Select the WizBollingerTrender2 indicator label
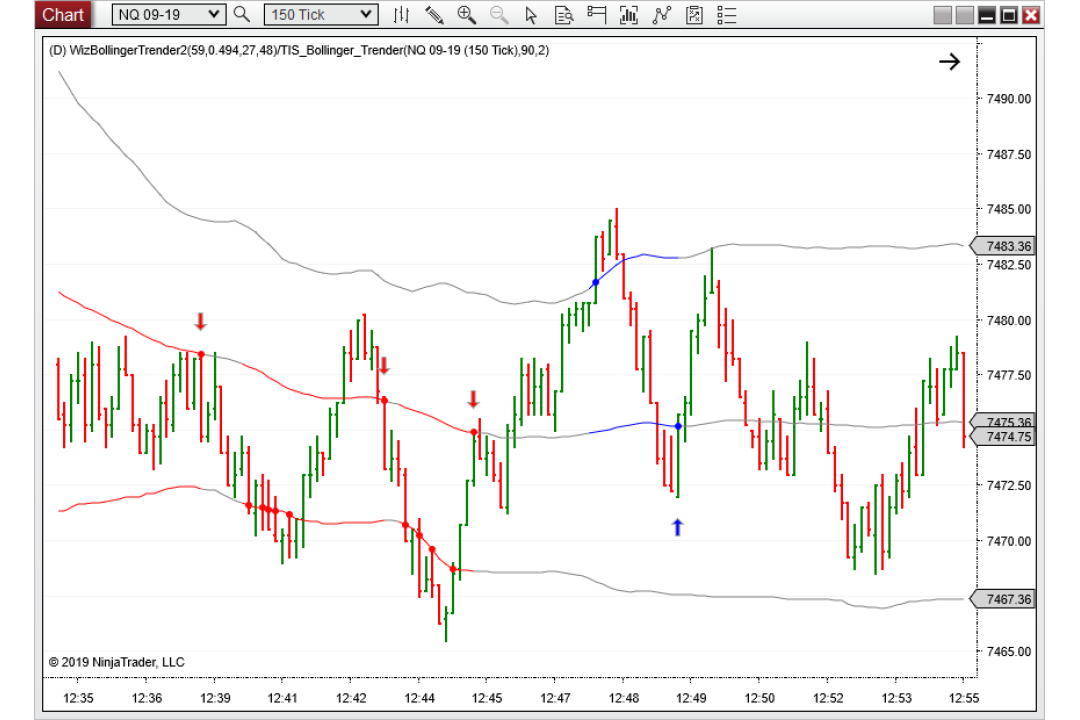The height and width of the screenshot is (720, 1080). pos(300,50)
